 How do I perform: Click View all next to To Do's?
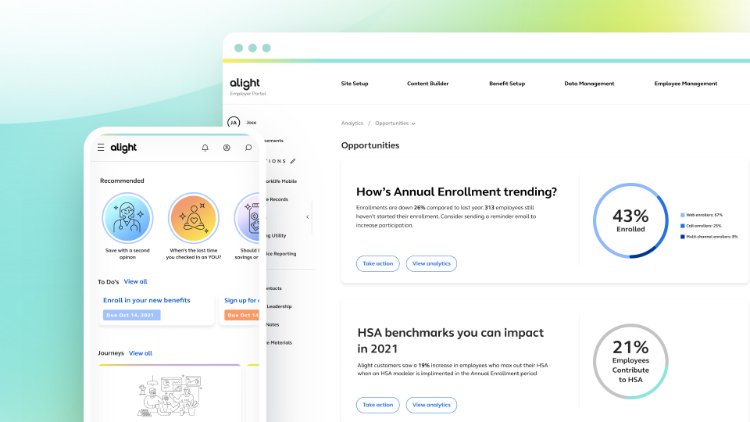[x=135, y=281]
